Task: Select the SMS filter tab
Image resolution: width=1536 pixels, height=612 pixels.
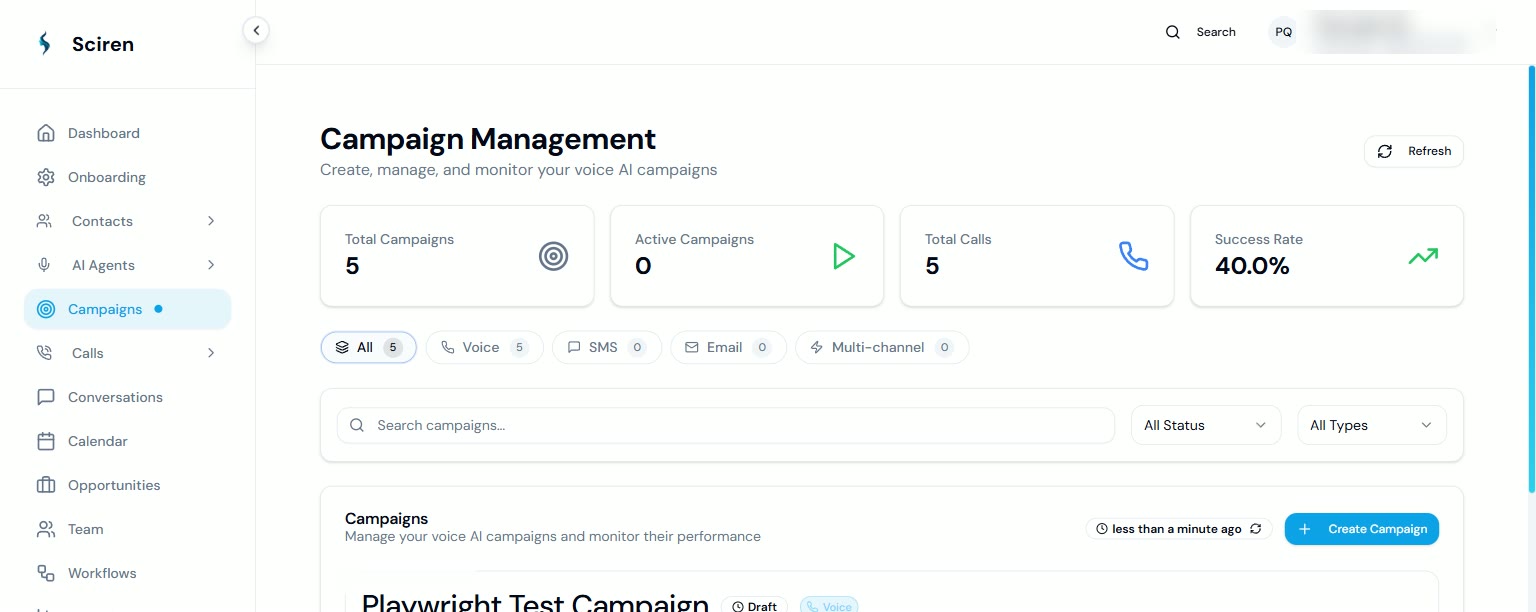Action: tap(607, 347)
